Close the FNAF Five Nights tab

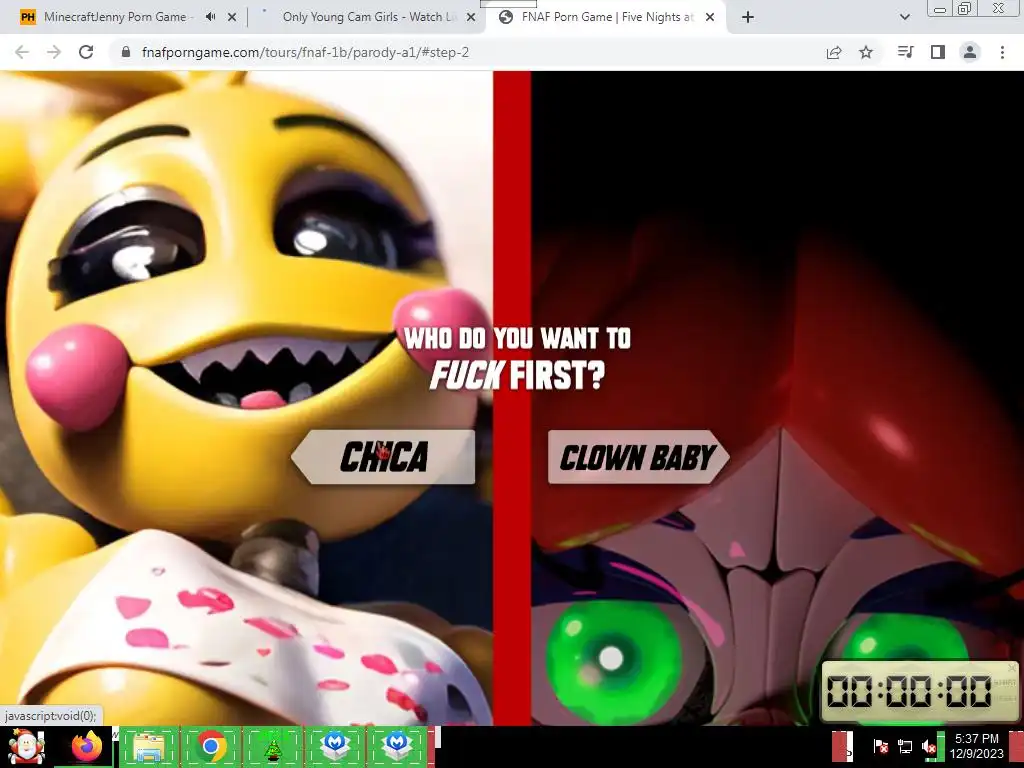point(711,18)
